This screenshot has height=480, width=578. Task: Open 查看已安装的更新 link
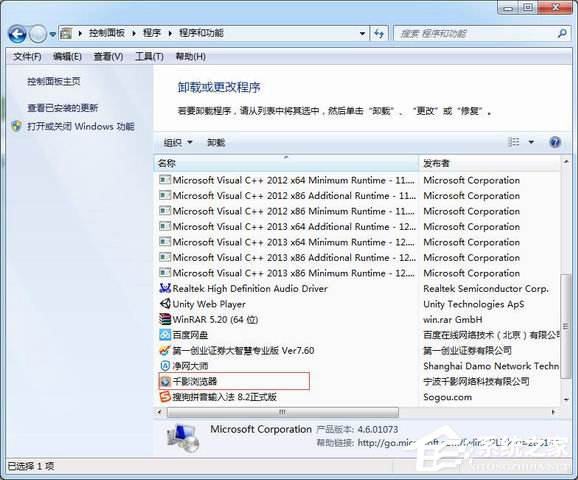(63, 108)
